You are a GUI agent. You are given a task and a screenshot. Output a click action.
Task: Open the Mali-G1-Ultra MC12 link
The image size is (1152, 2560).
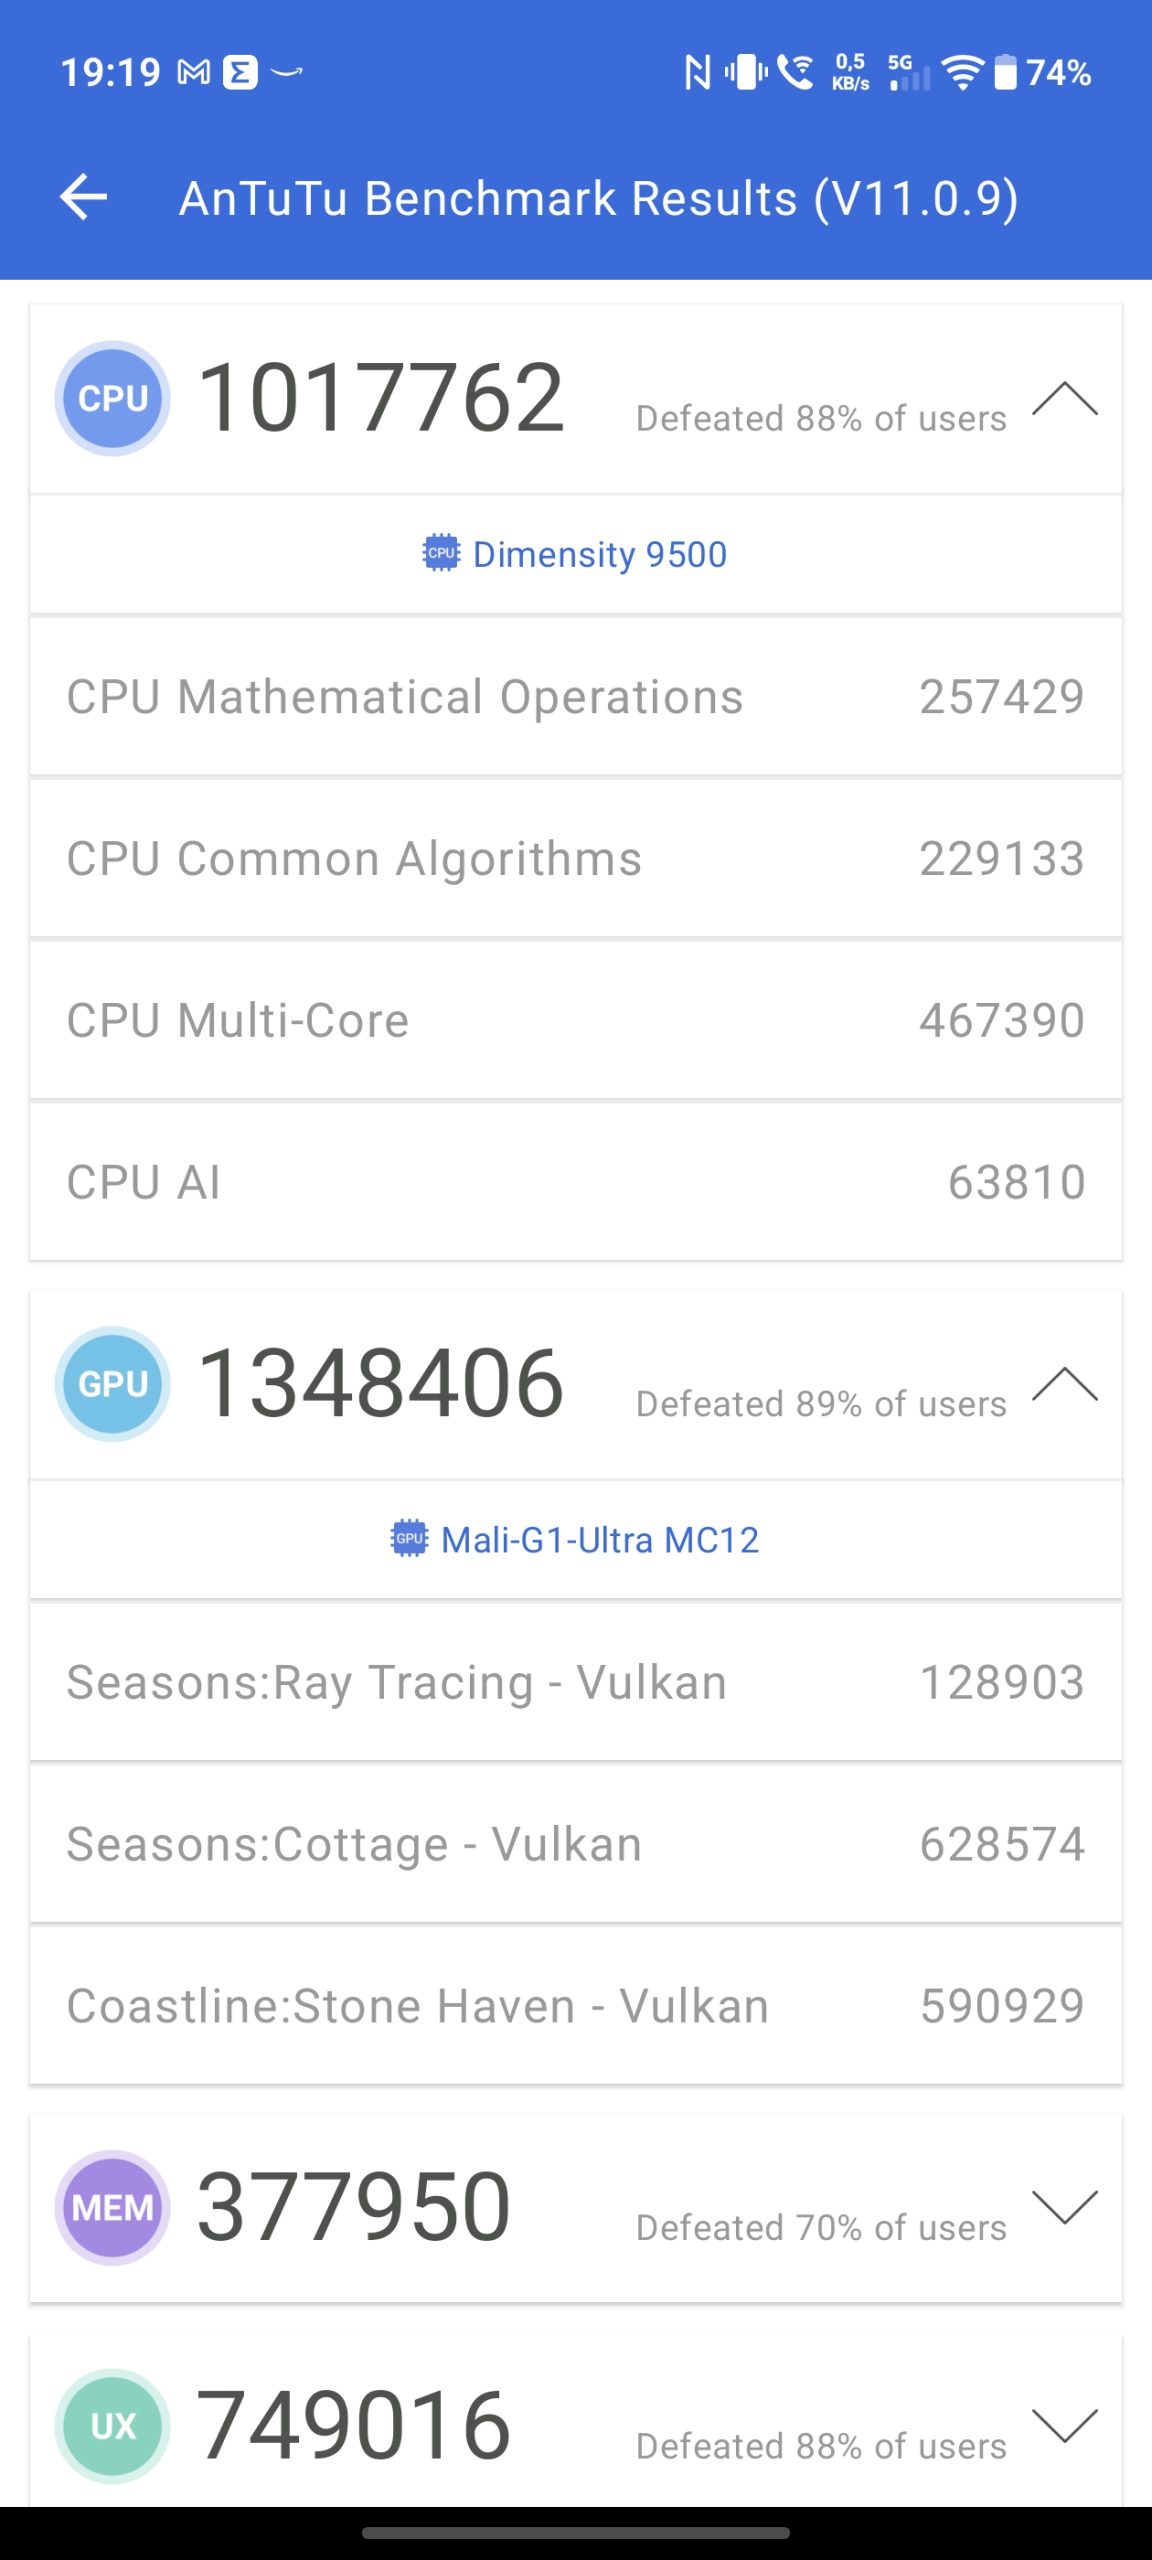599,1540
